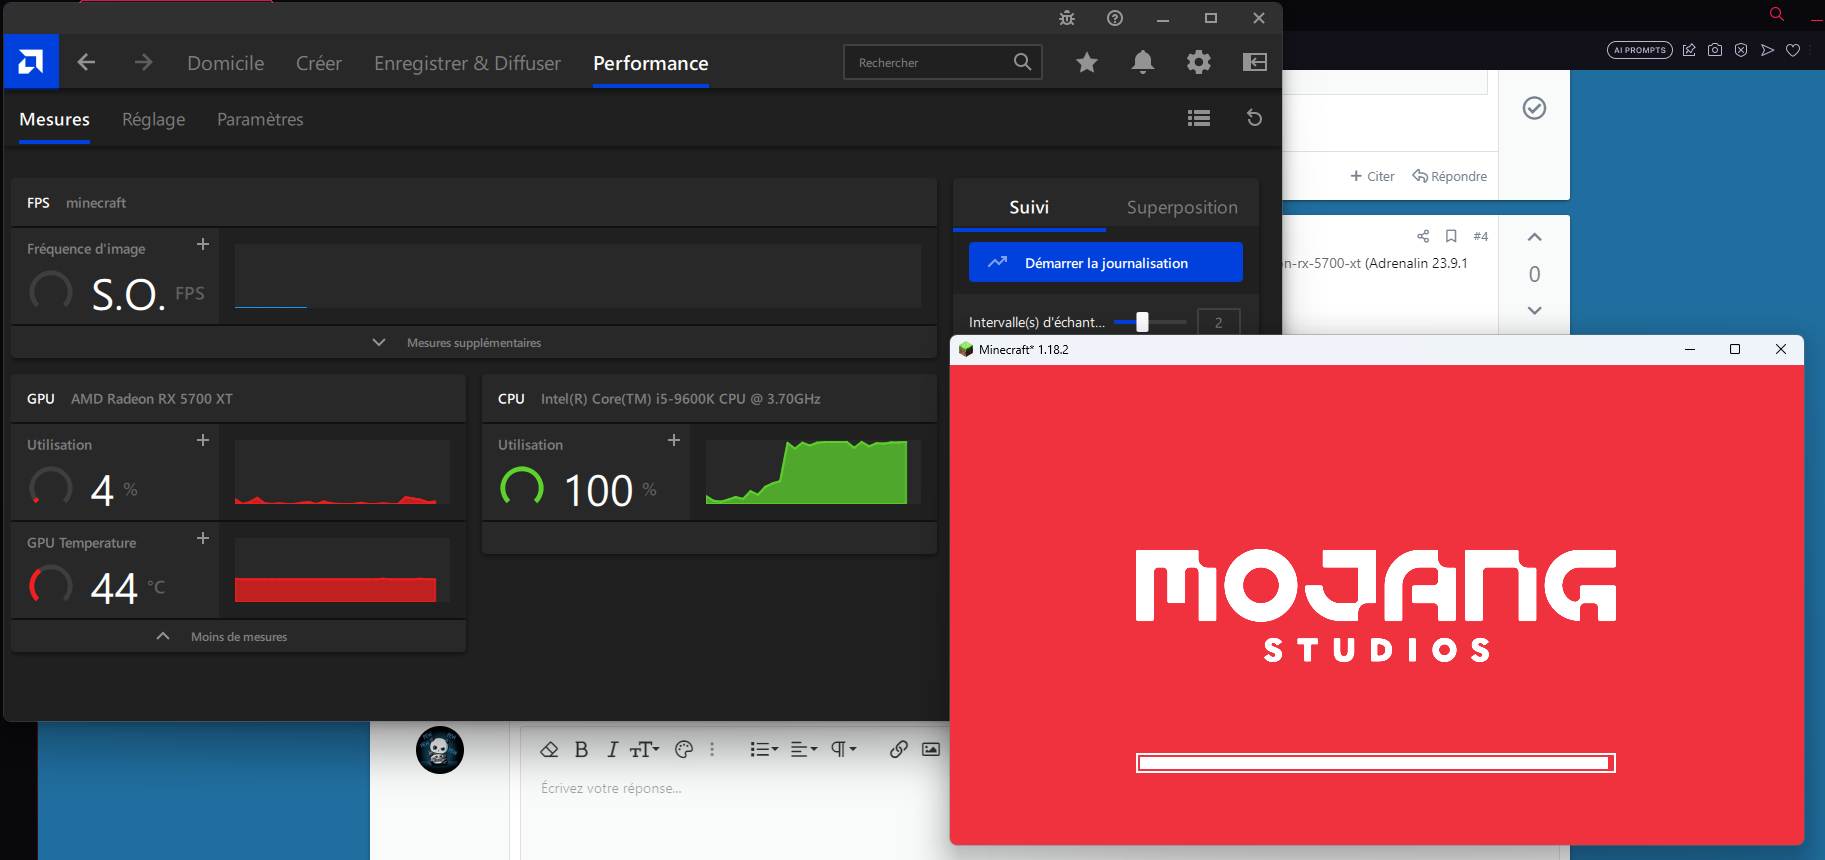Toggle the sidebar panel icon
Screen dimensions: 1825x860
click(x=1255, y=62)
